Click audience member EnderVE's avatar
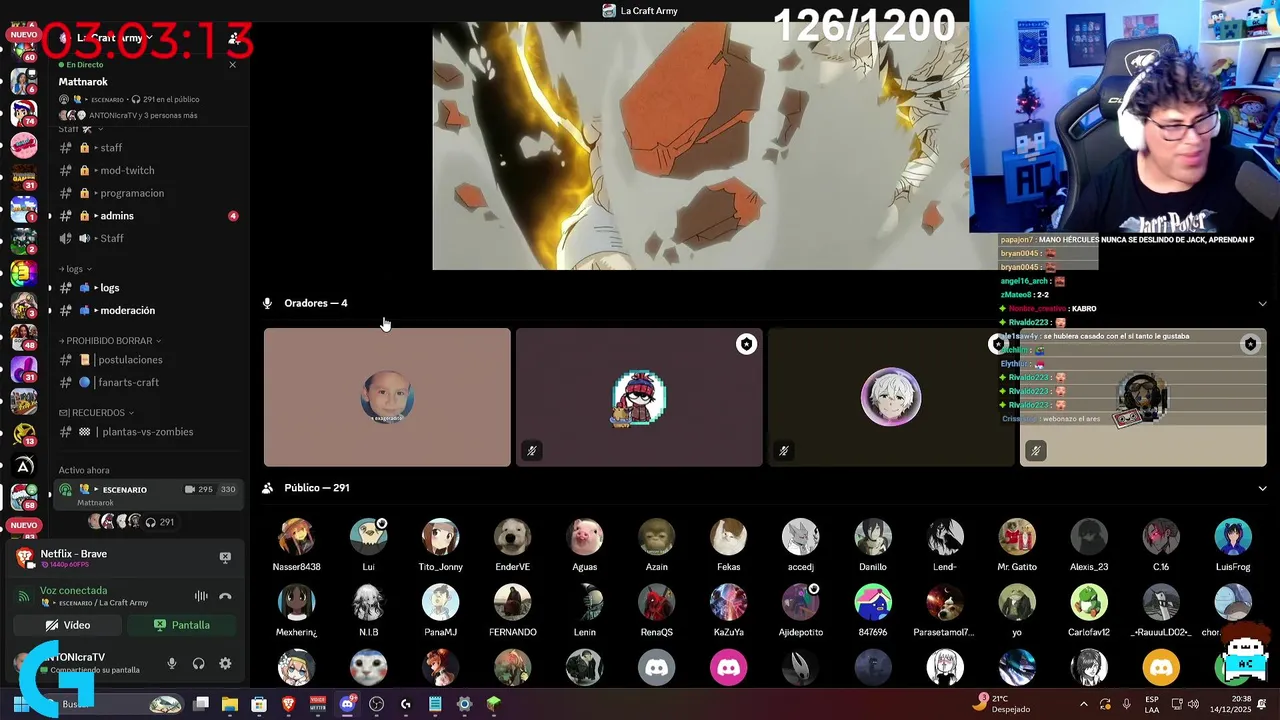This screenshot has height=720, width=1280. [512, 537]
